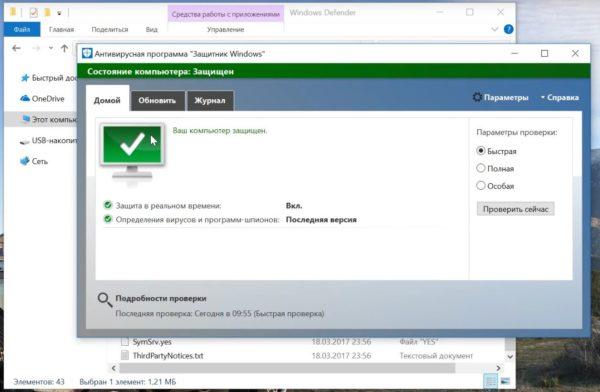Screen dimensions: 600x392
Task: Switch to Домой tab
Action: (x=107, y=100)
